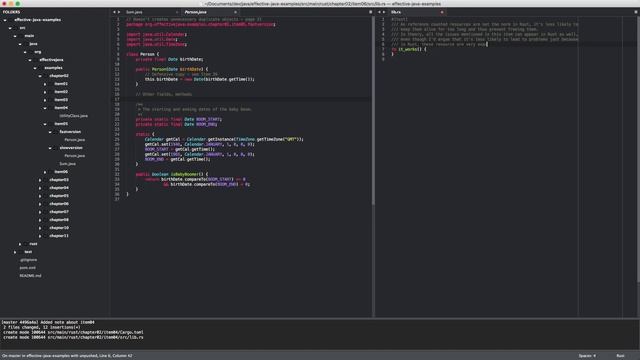Open pom.xml in the sidebar

27,268
